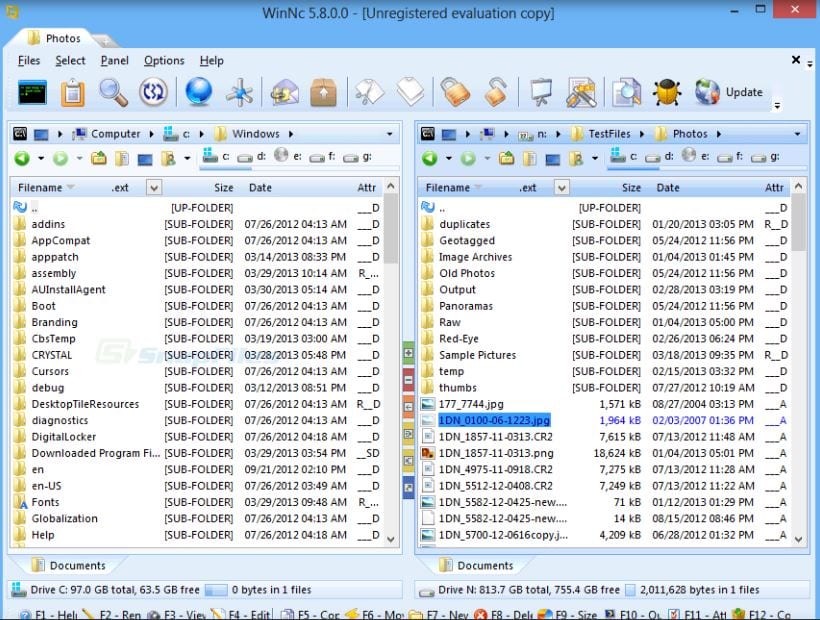820x620 pixels.
Task: Select drive g: in left panel drive bar
Action: point(357,157)
